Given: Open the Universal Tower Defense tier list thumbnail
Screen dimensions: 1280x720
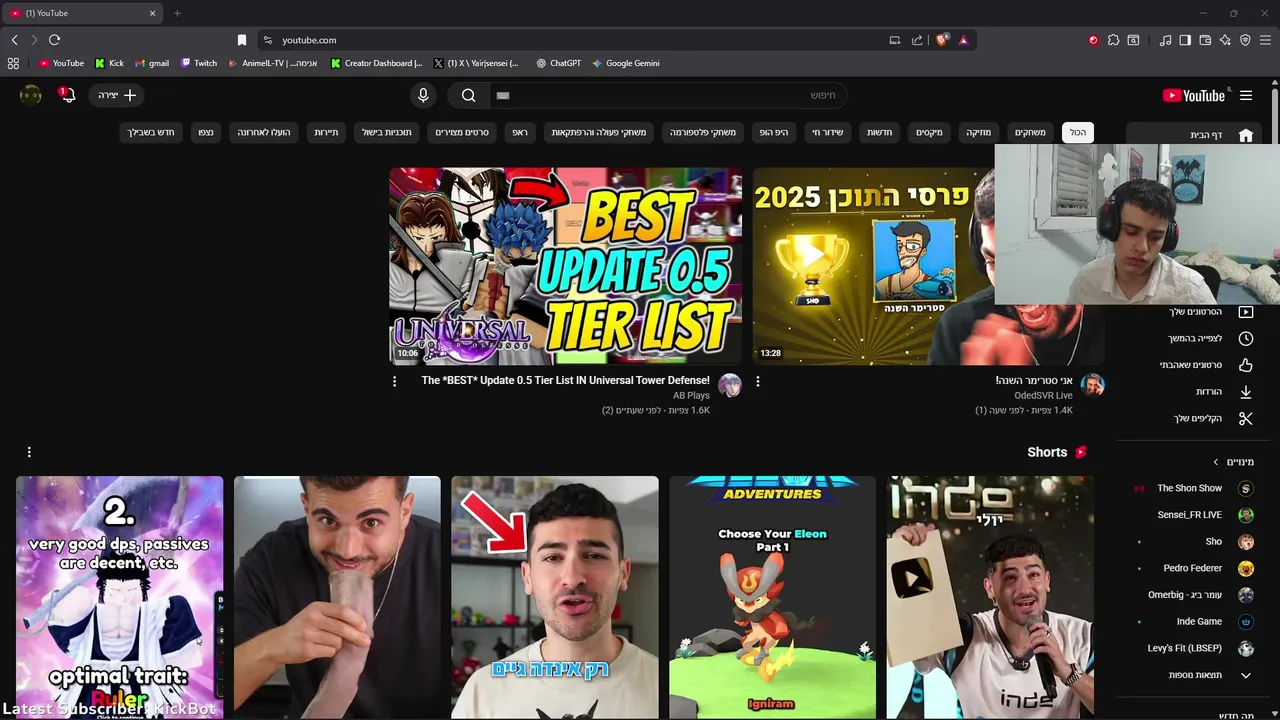Looking at the screenshot, I should tap(565, 266).
